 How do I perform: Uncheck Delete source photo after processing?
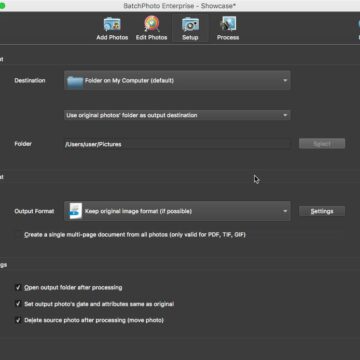point(18,320)
